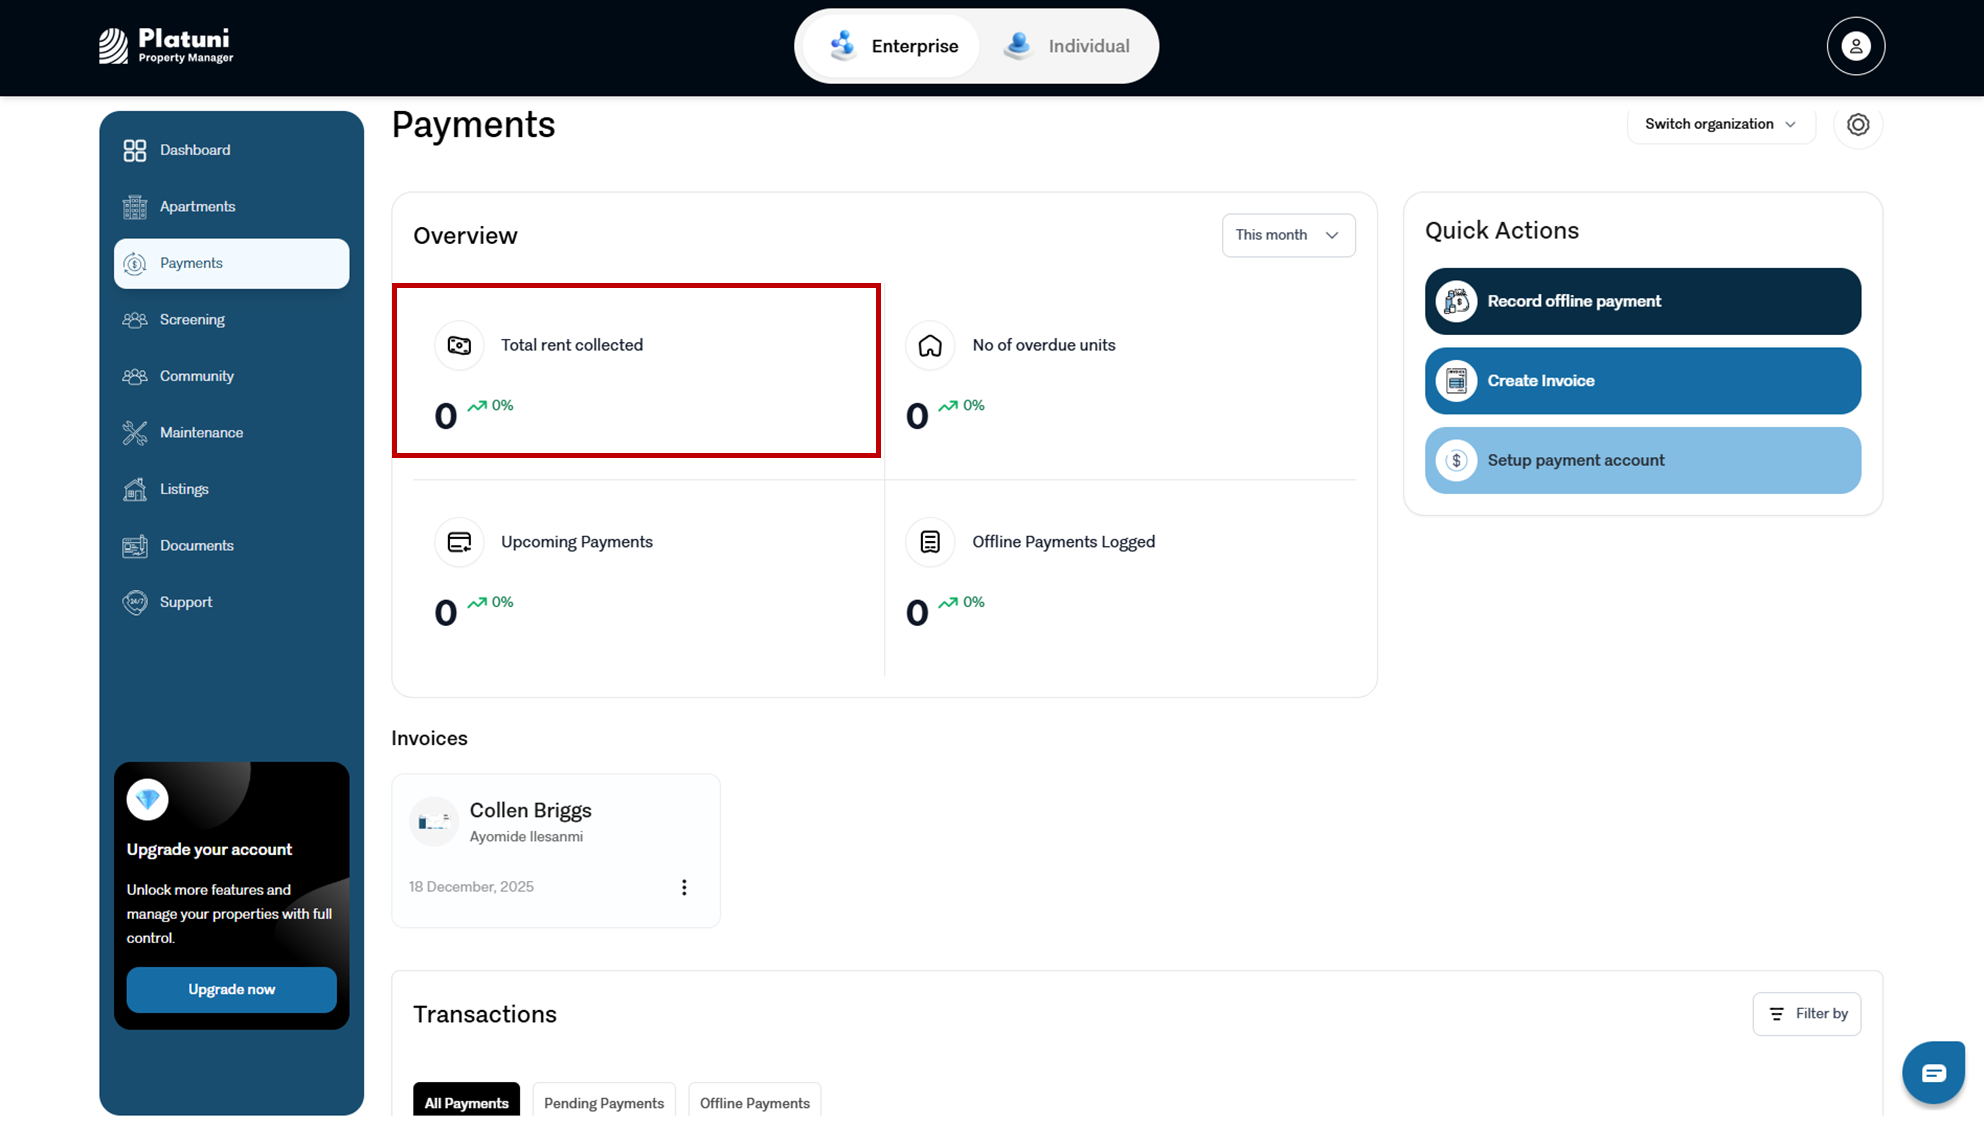1984x1125 pixels.
Task: Click the Dashboard grid icon in sidebar
Action: point(135,150)
